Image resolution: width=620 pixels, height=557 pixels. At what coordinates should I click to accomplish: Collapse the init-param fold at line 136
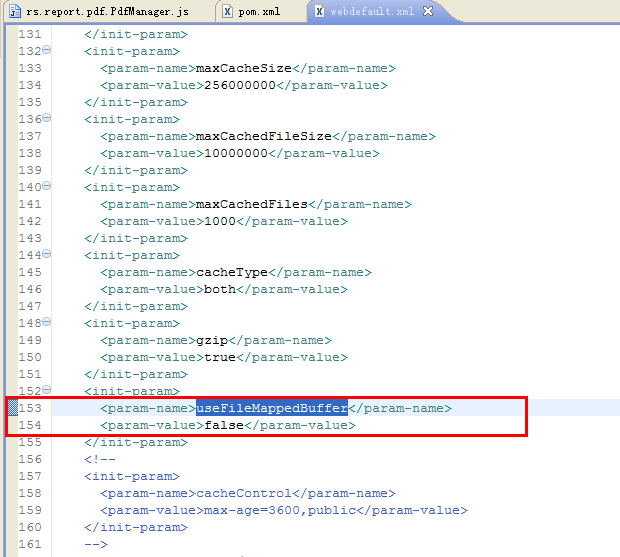pos(46,118)
